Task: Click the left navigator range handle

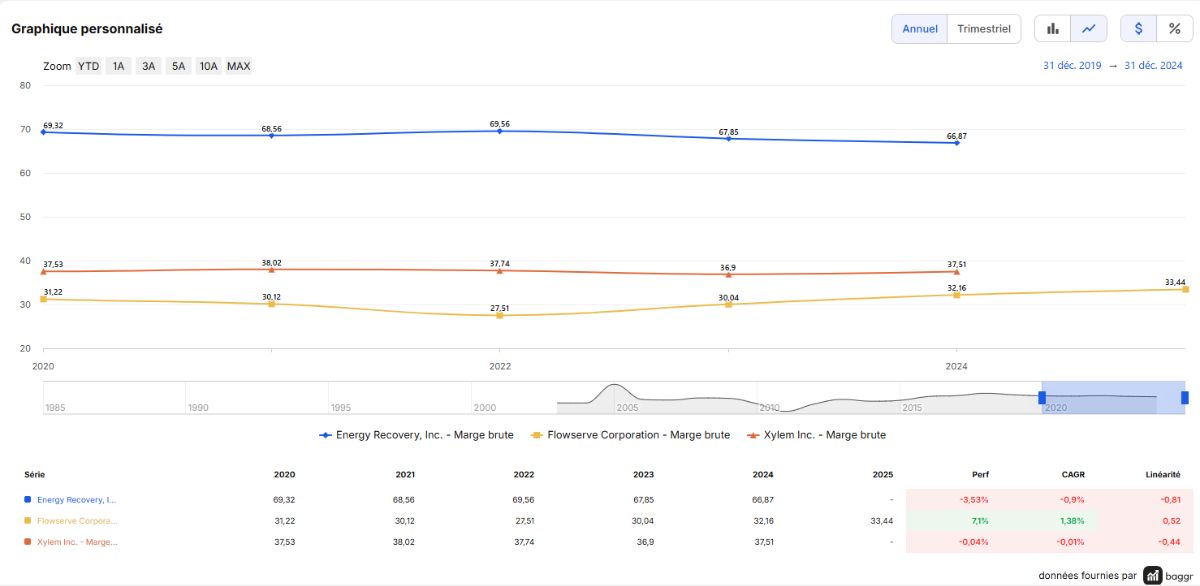Action: coord(1042,398)
